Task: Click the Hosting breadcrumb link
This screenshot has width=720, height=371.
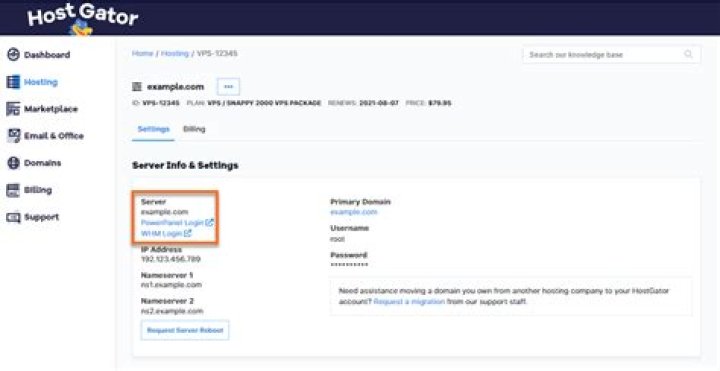Action: (x=175, y=53)
